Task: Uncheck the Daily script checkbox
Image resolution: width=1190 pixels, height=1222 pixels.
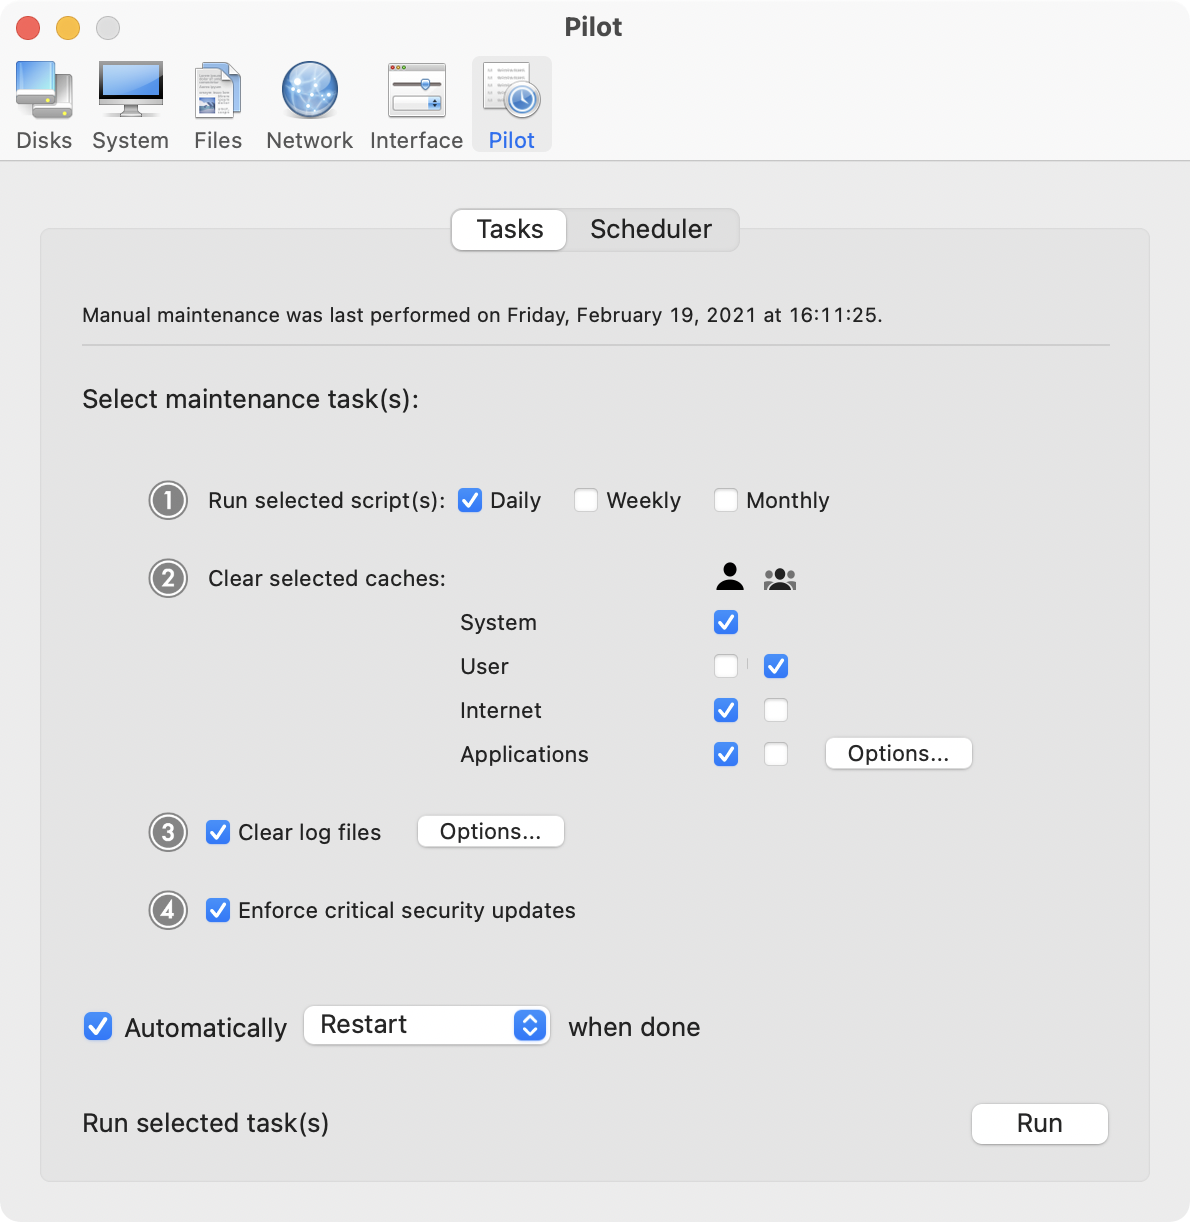Action: (470, 500)
